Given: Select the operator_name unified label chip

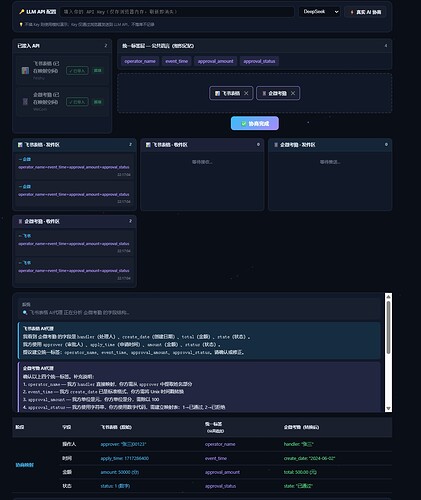Looking at the screenshot, I should pyautogui.click(x=140, y=61).
